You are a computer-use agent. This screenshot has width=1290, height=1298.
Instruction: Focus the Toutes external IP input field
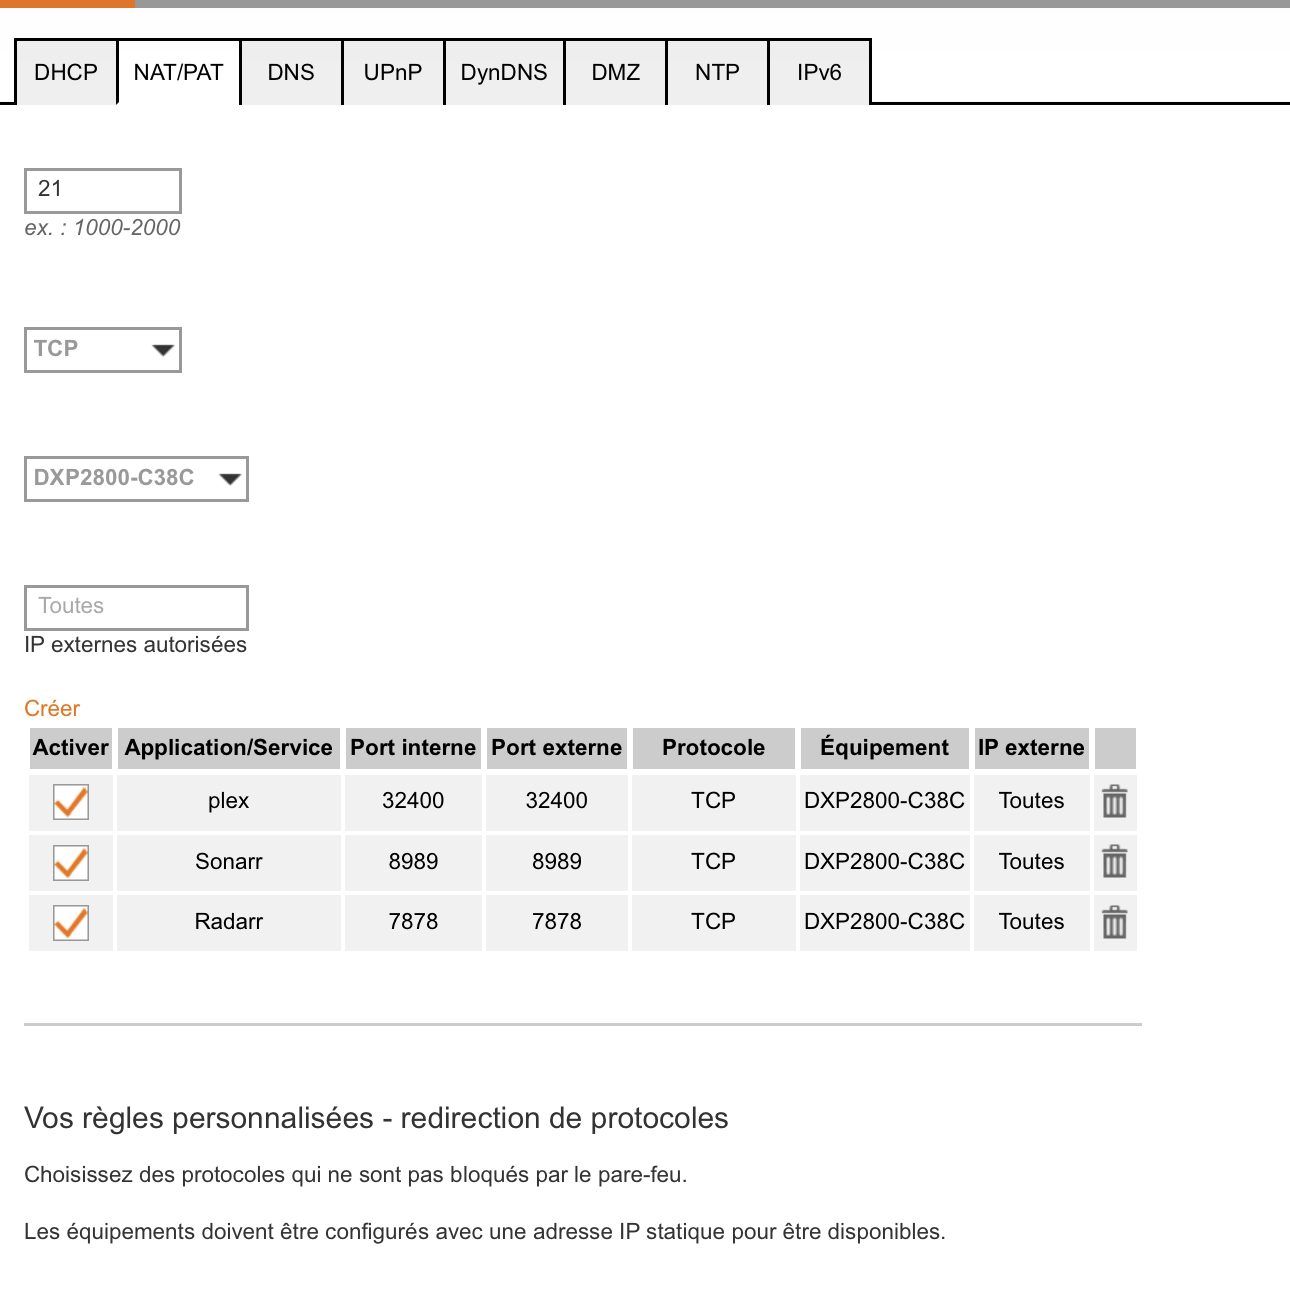(x=136, y=607)
